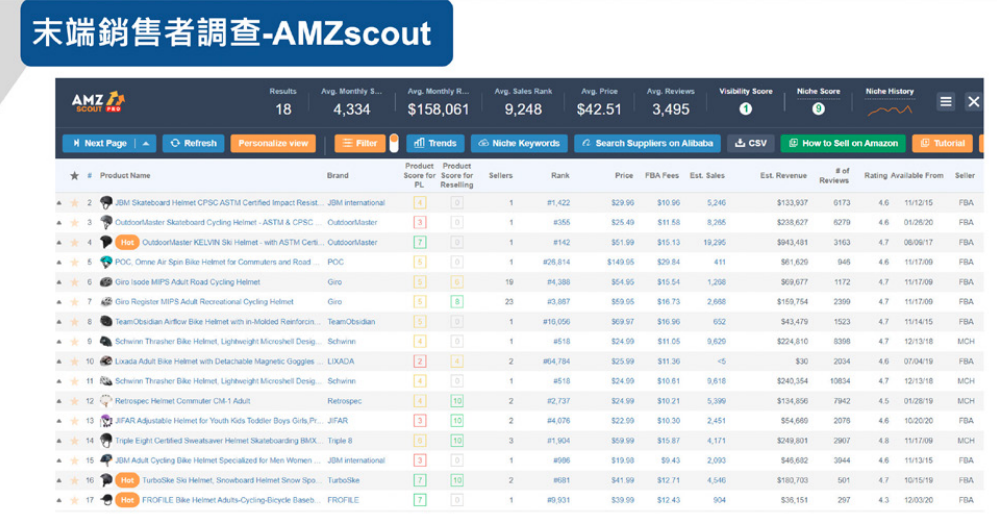997x520 pixels.
Task: Sort by Product Name column header
Action: coord(125,175)
